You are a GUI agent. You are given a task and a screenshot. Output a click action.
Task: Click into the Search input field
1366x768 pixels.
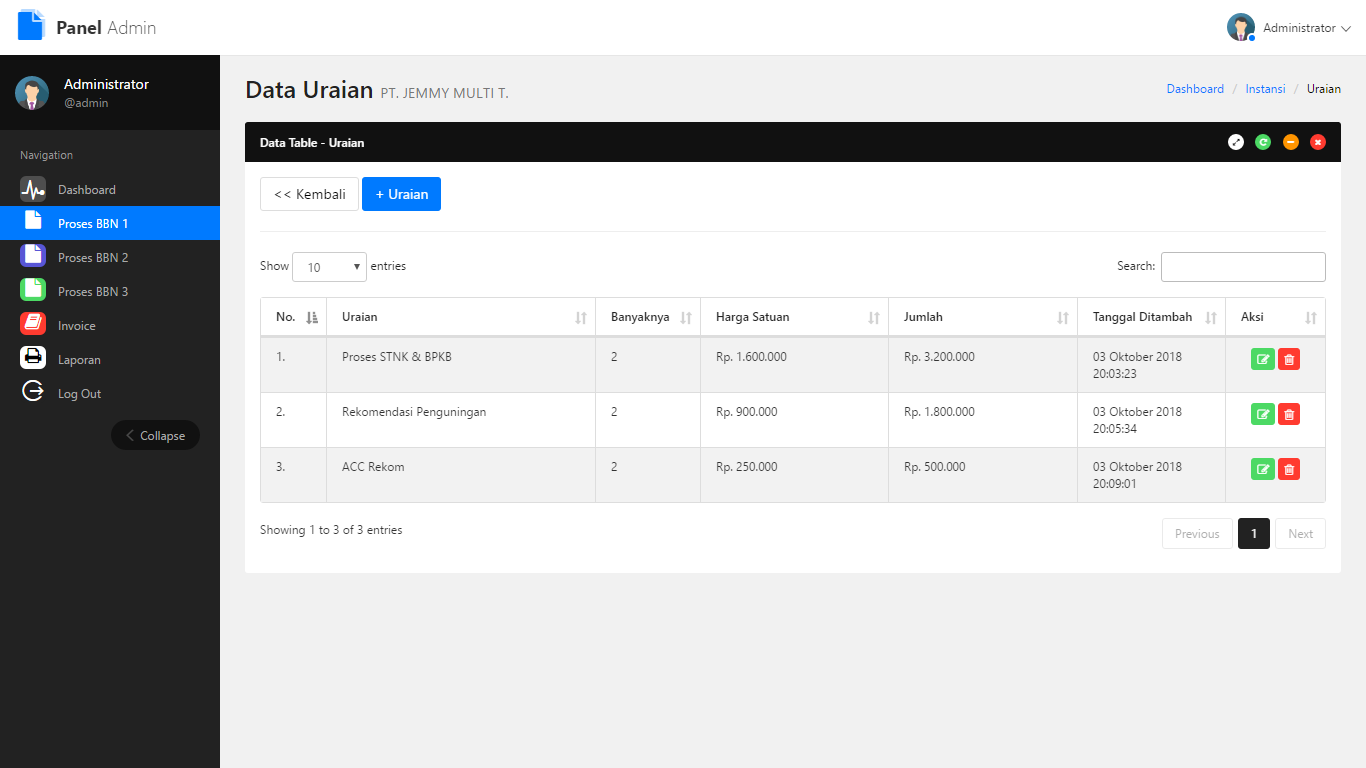pyautogui.click(x=1243, y=267)
